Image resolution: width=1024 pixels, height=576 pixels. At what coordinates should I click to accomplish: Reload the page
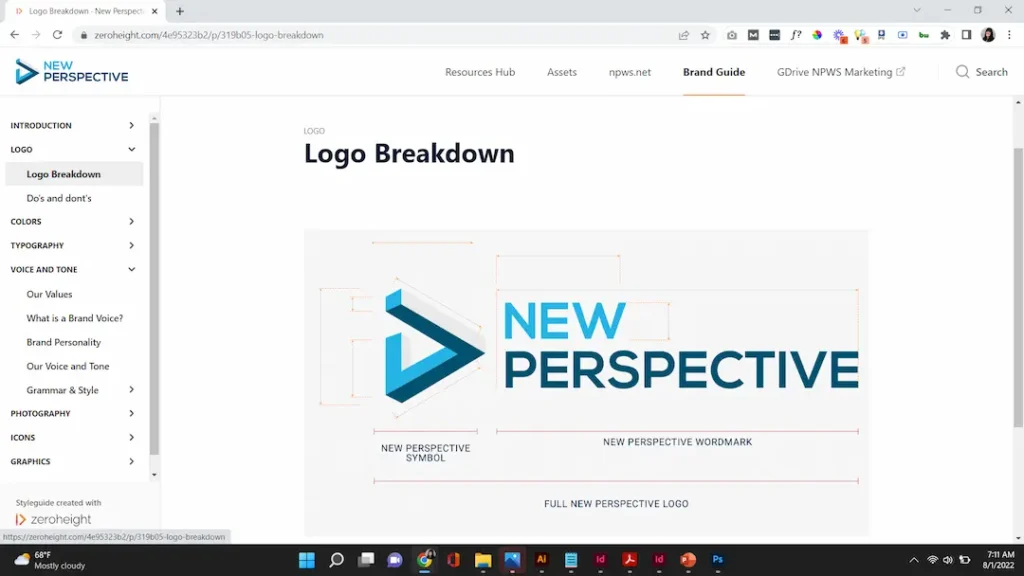(x=57, y=35)
